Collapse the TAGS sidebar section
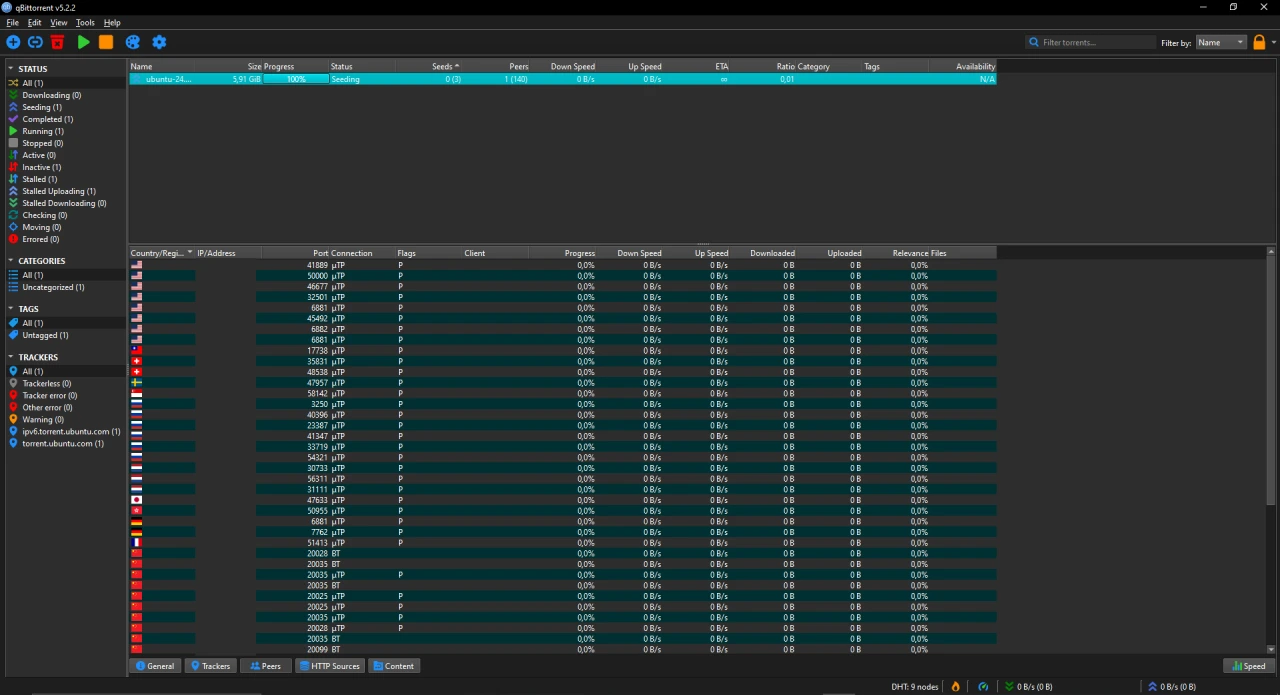Screen dimensions: 1280x695 pyautogui.click(x=11, y=309)
